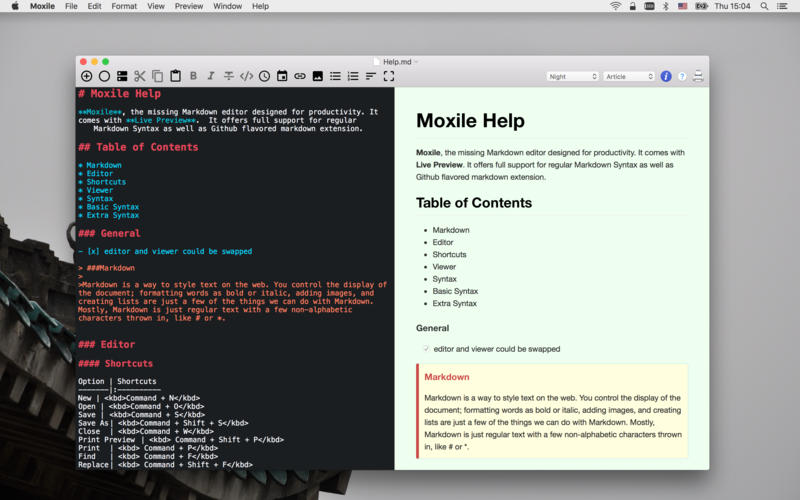Click the Copy icon in toolbar
800x500 pixels.
click(x=158, y=76)
